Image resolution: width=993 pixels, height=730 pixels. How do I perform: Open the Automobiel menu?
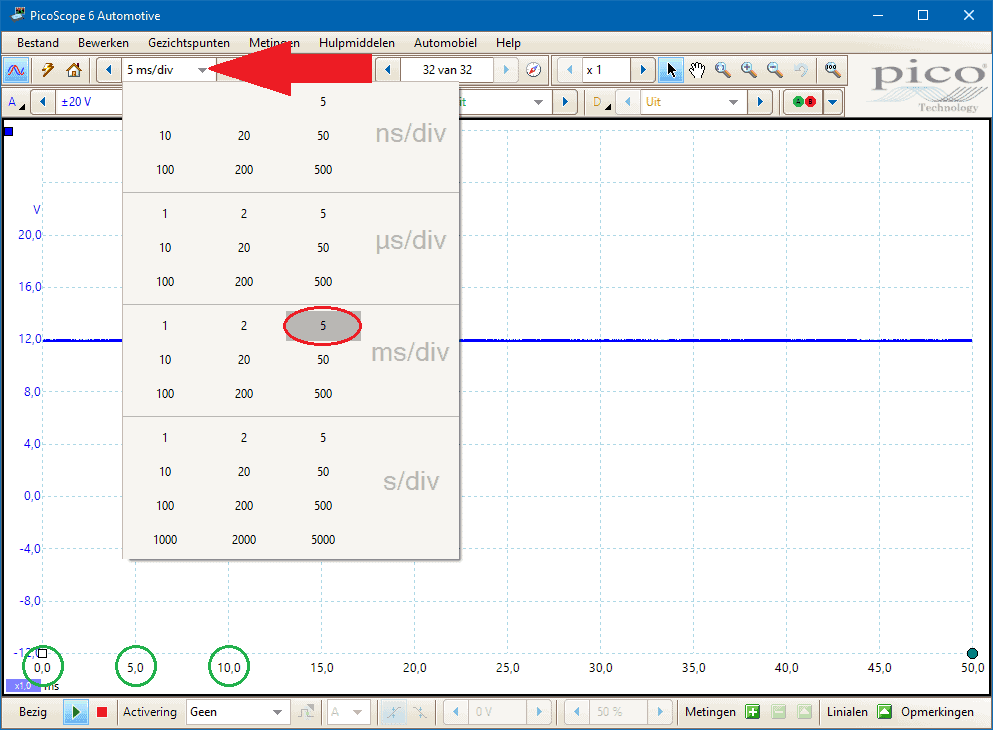[445, 43]
